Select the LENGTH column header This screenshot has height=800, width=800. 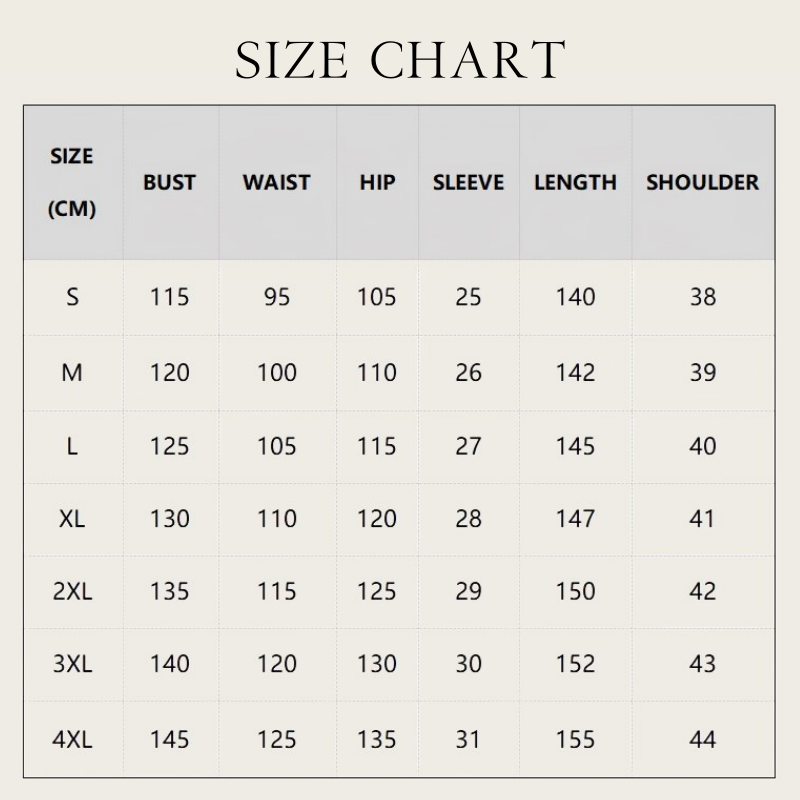(x=575, y=183)
